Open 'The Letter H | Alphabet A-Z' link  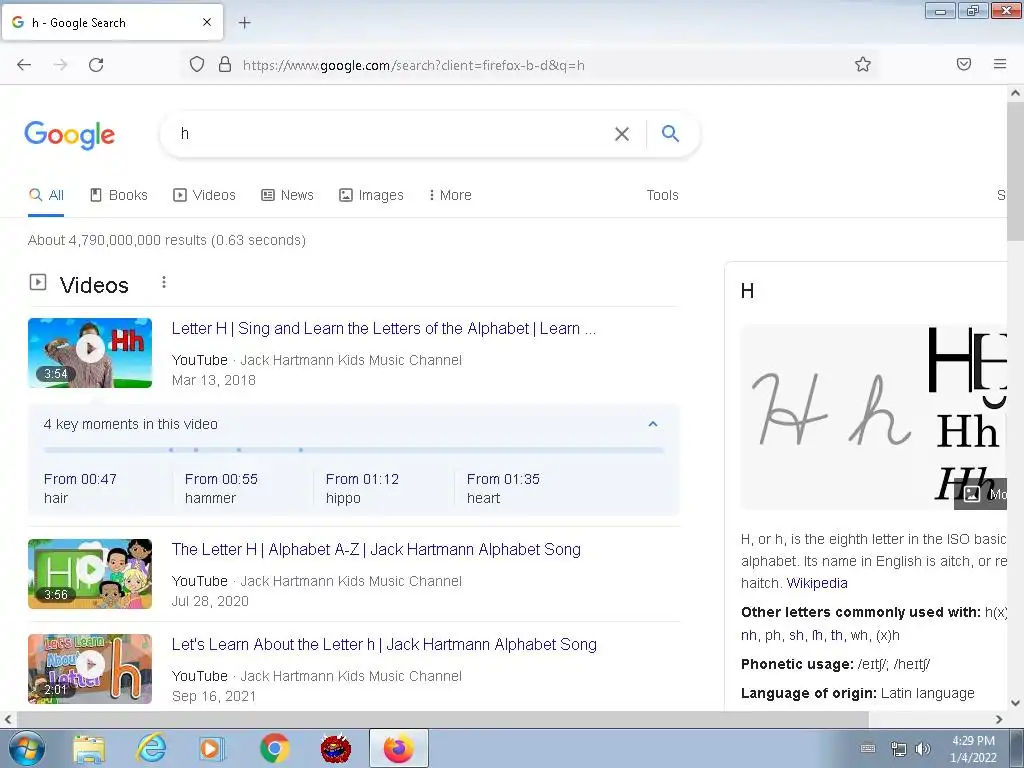coord(376,549)
